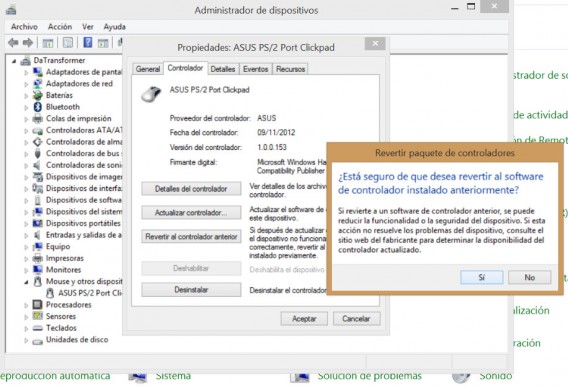Expand the Bluetooth node arrow

[26, 108]
